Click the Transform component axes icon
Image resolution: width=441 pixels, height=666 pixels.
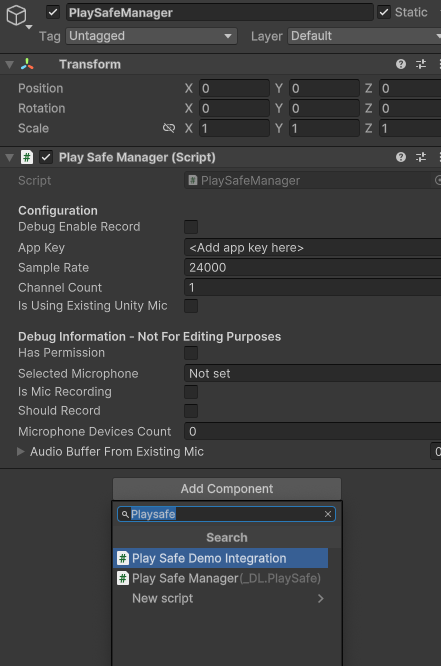(x=27, y=64)
